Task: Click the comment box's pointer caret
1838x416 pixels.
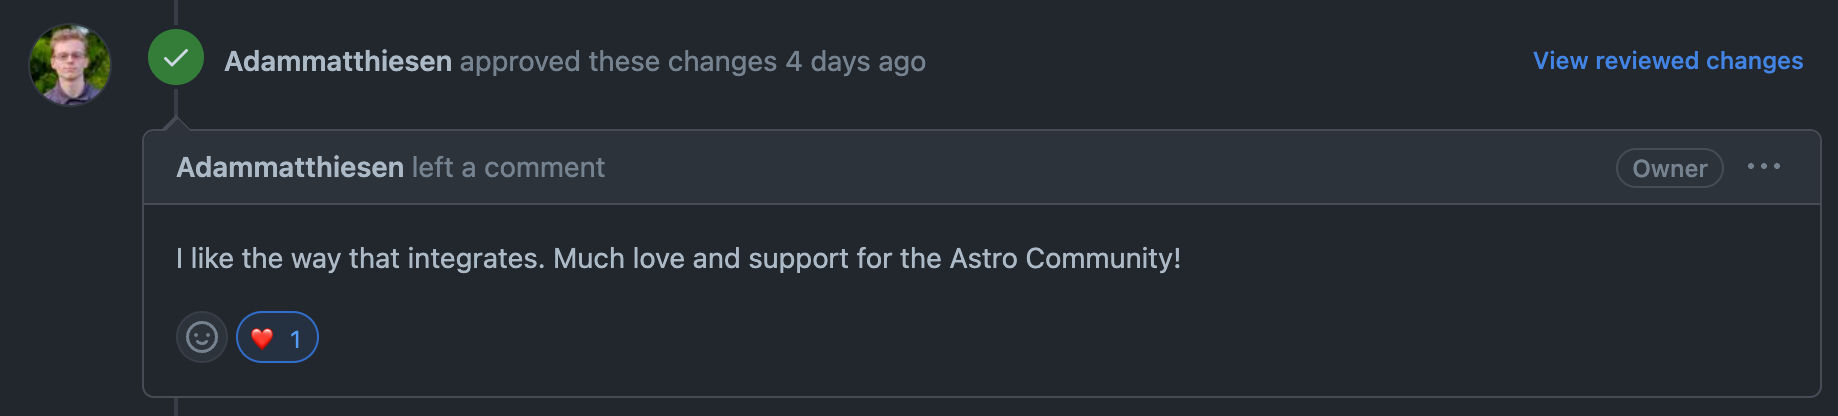Action: point(176,124)
